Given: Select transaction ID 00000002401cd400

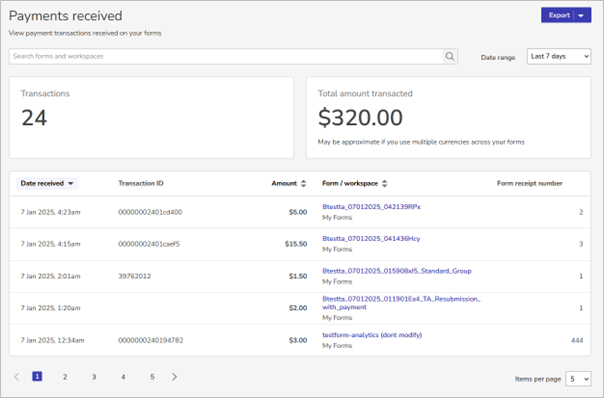Looking at the screenshot, I should (150, 212).
